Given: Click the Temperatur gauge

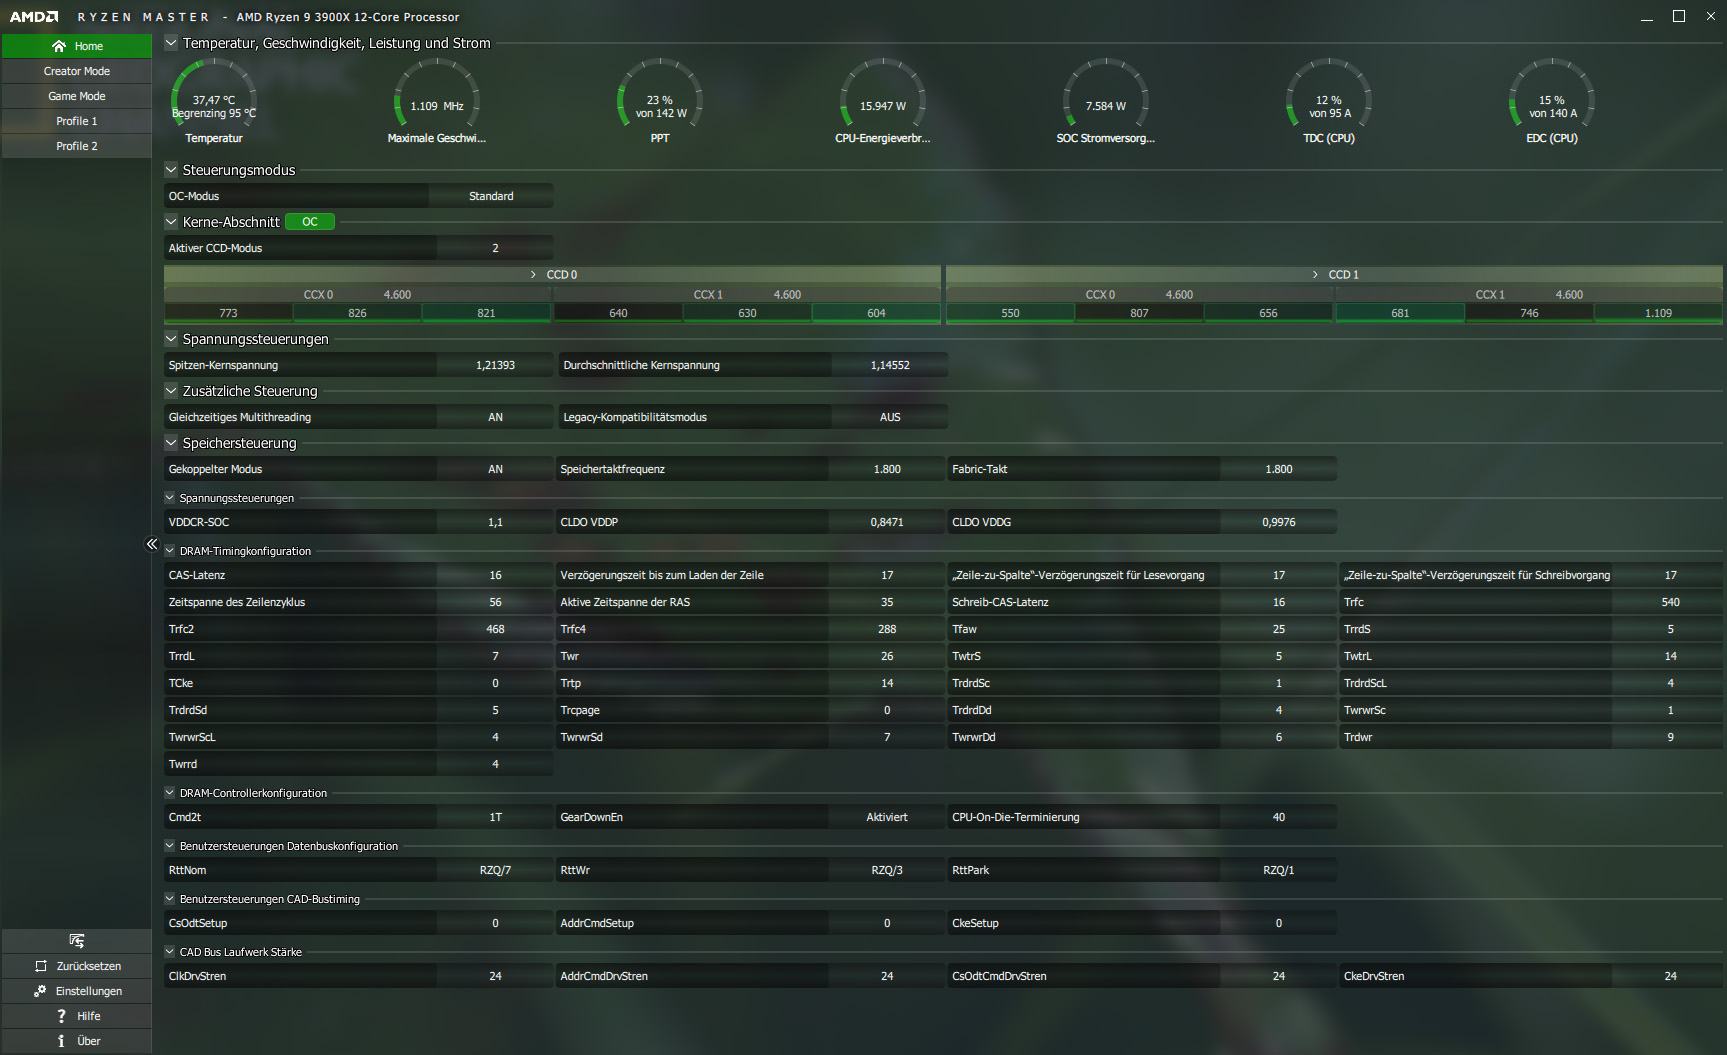Looking at the screenshot, I should coord(214,101).
